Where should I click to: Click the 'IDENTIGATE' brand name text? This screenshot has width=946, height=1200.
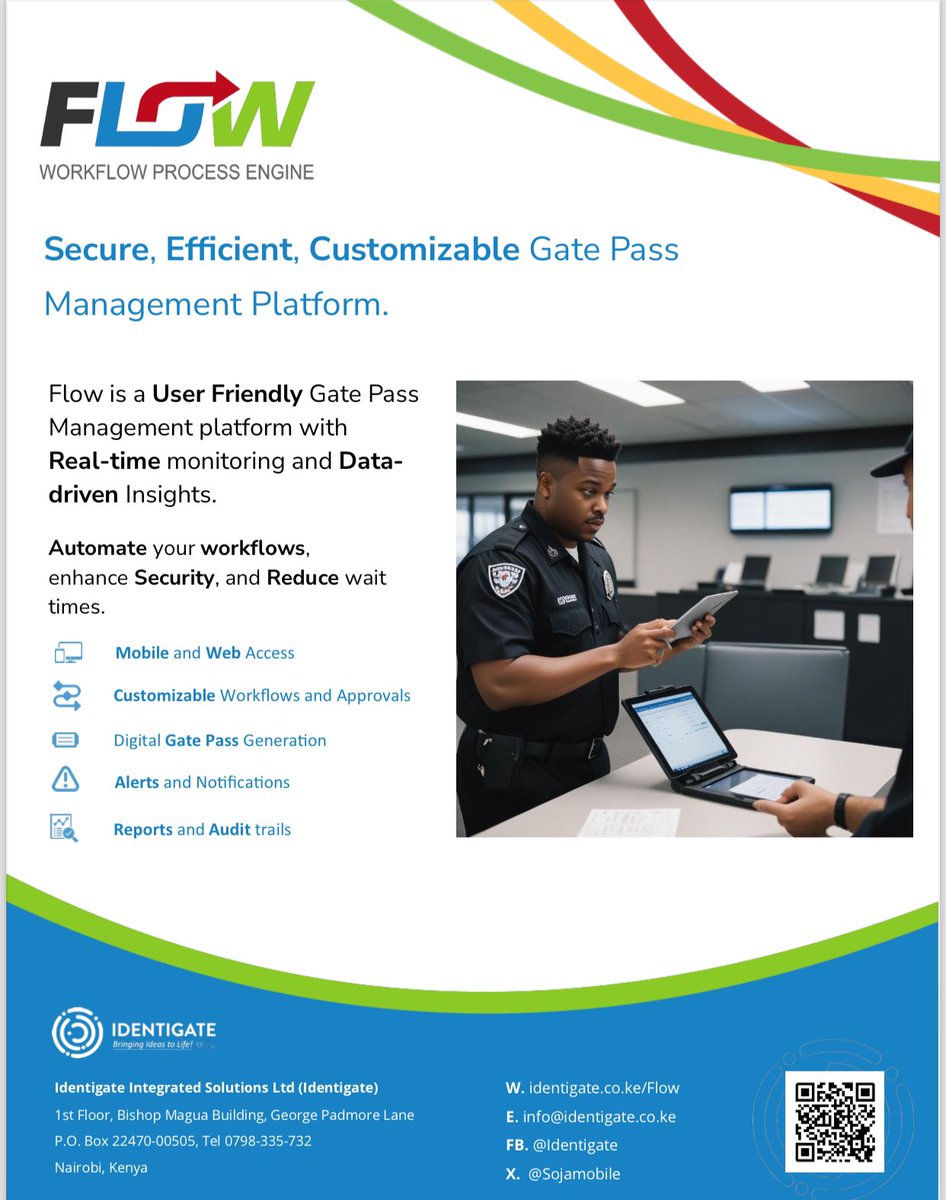(x=163, y=1029)
